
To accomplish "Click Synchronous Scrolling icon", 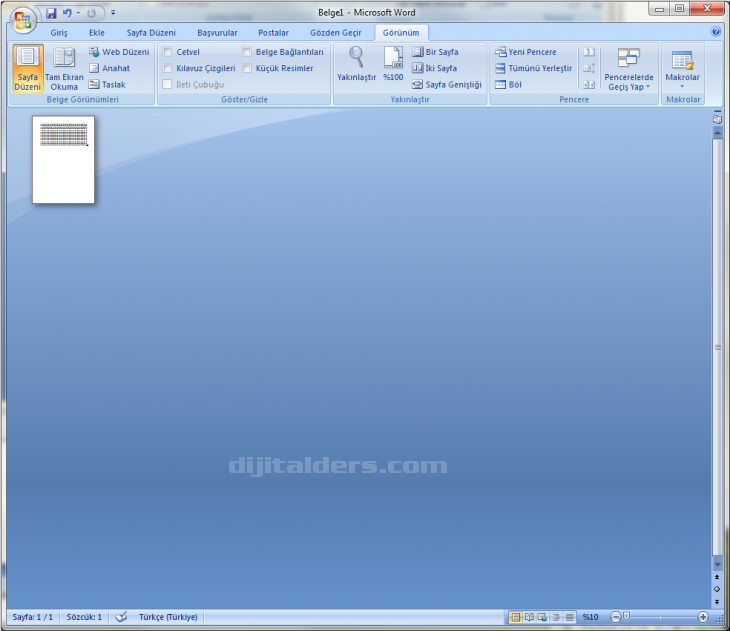I will tap(589, 68).
